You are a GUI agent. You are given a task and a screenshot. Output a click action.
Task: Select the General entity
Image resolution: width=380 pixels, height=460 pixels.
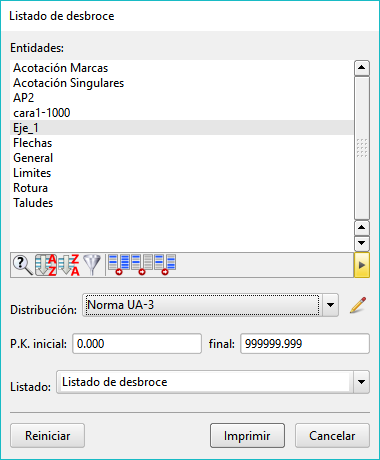point(182,158)
